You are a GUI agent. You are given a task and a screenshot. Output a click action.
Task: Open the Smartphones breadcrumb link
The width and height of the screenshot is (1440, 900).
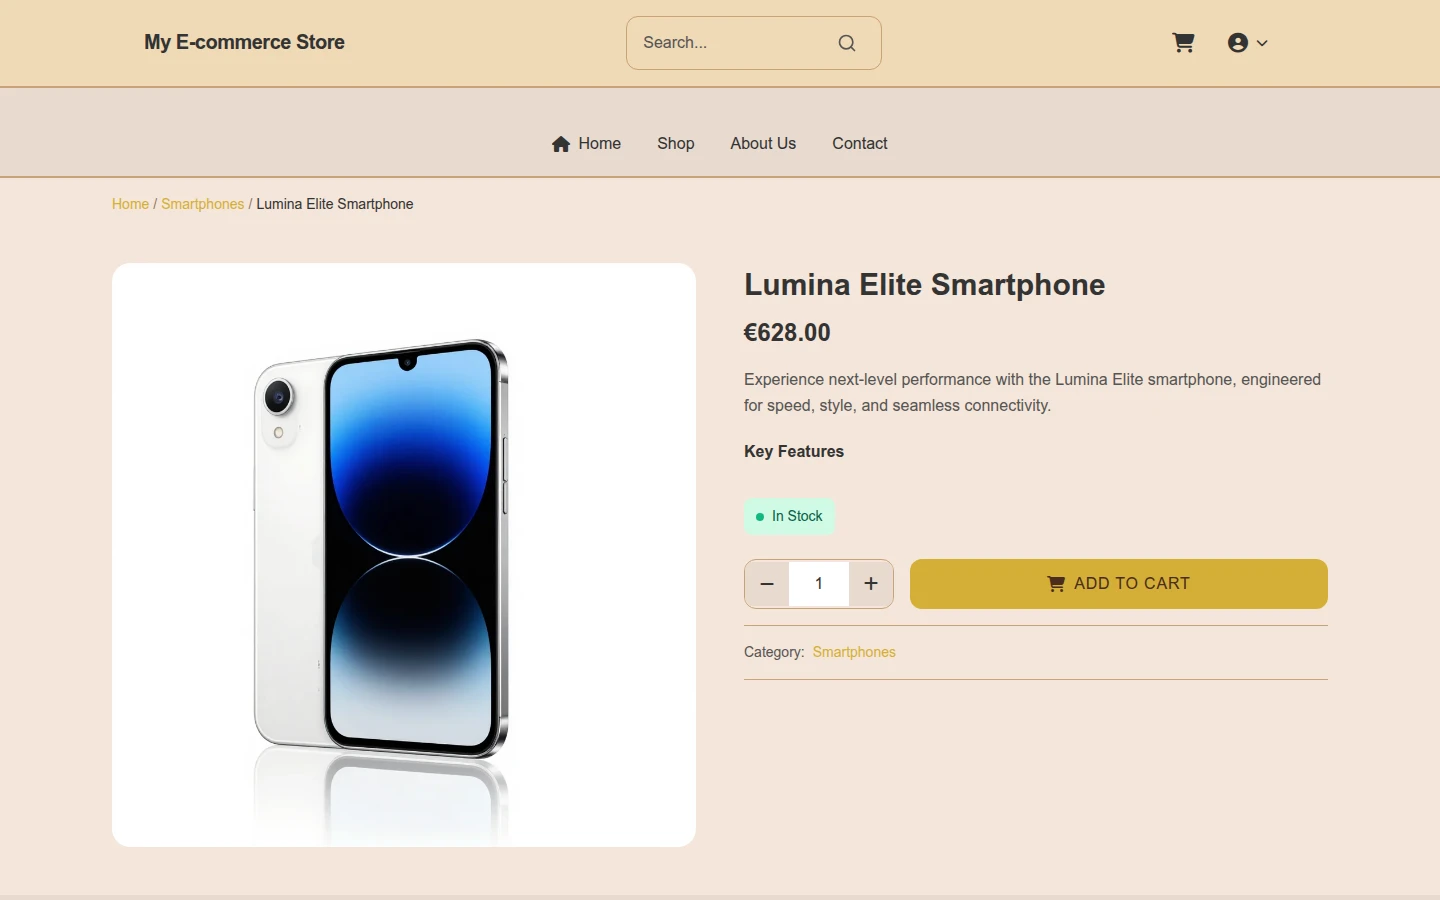coord(203,204)
